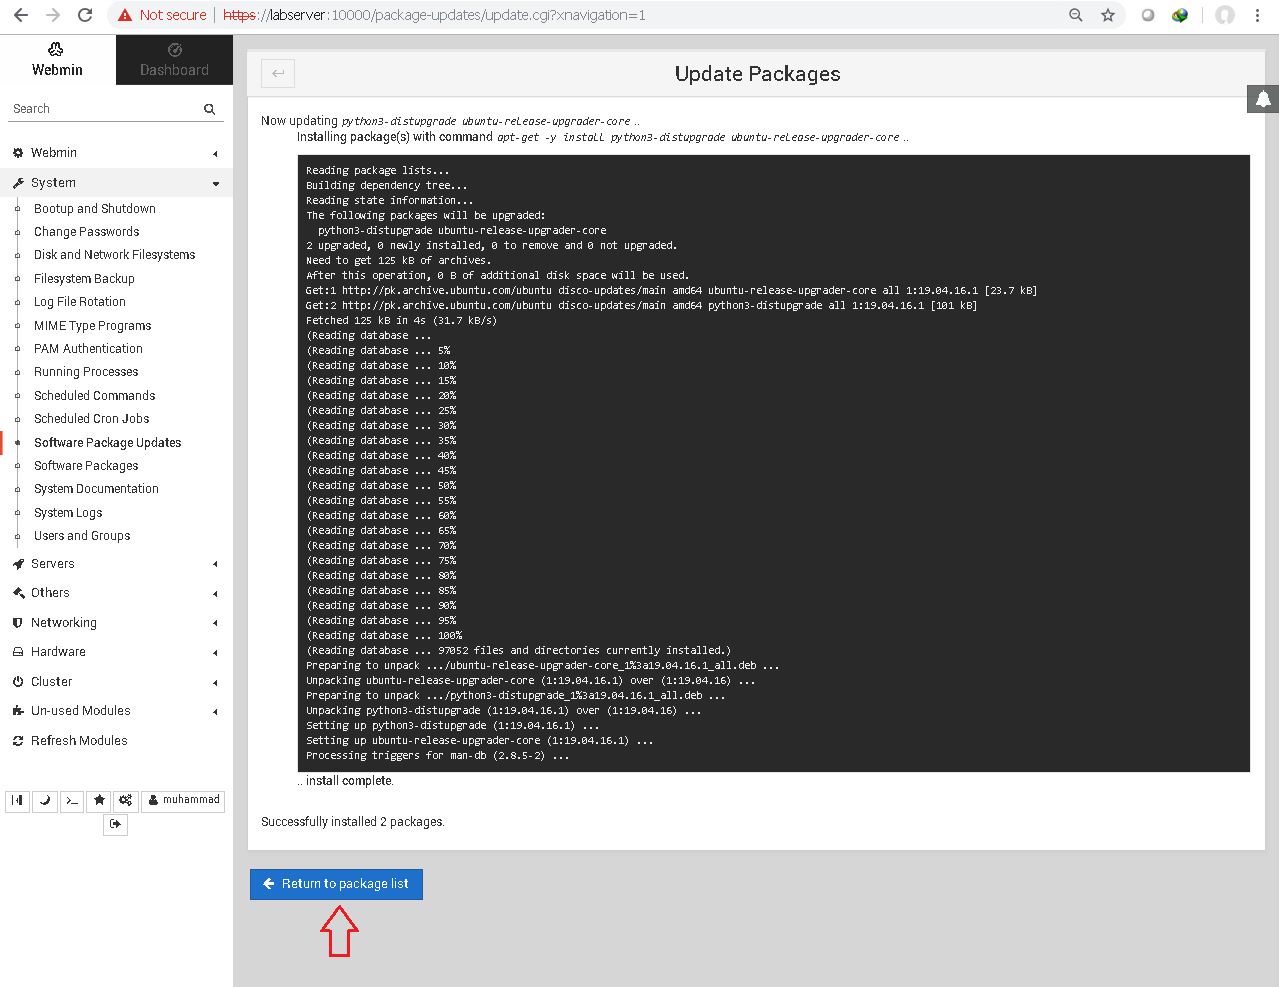The width and height of the screenshot is (1279, 987).
Task: Click the search magnifier icon in sidebar
Action: click(x=210, y=109)
